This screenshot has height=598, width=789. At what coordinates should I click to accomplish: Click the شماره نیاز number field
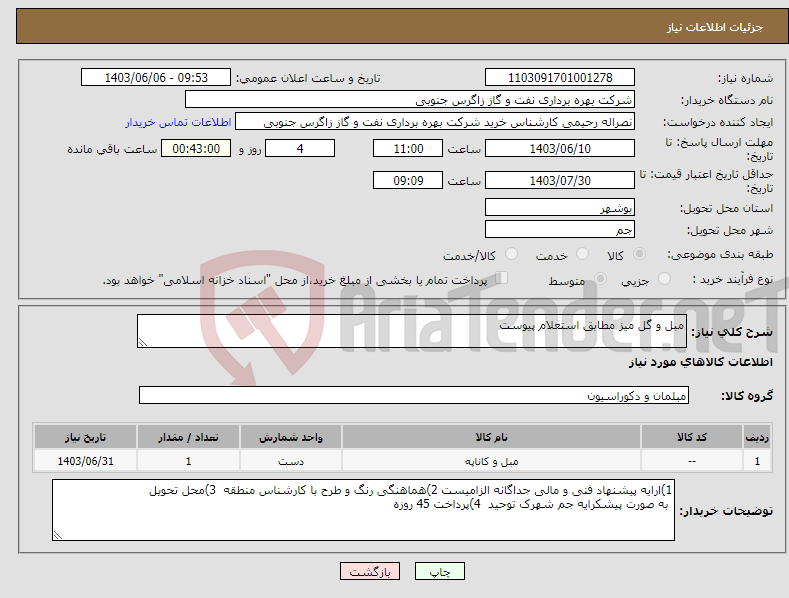coord(560,78)
